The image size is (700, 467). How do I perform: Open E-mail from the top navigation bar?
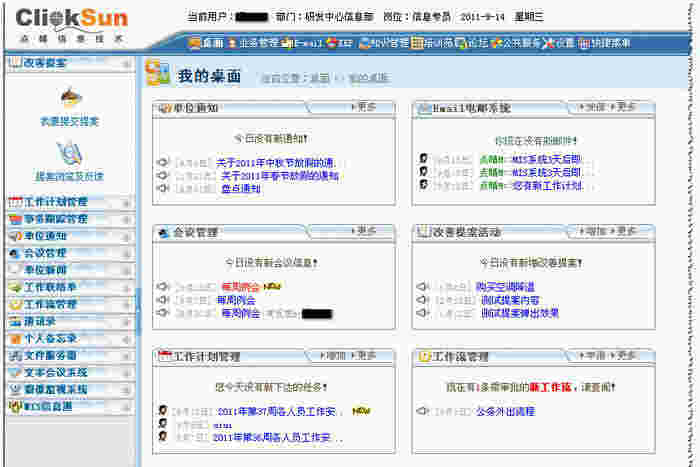click(302, 43)
